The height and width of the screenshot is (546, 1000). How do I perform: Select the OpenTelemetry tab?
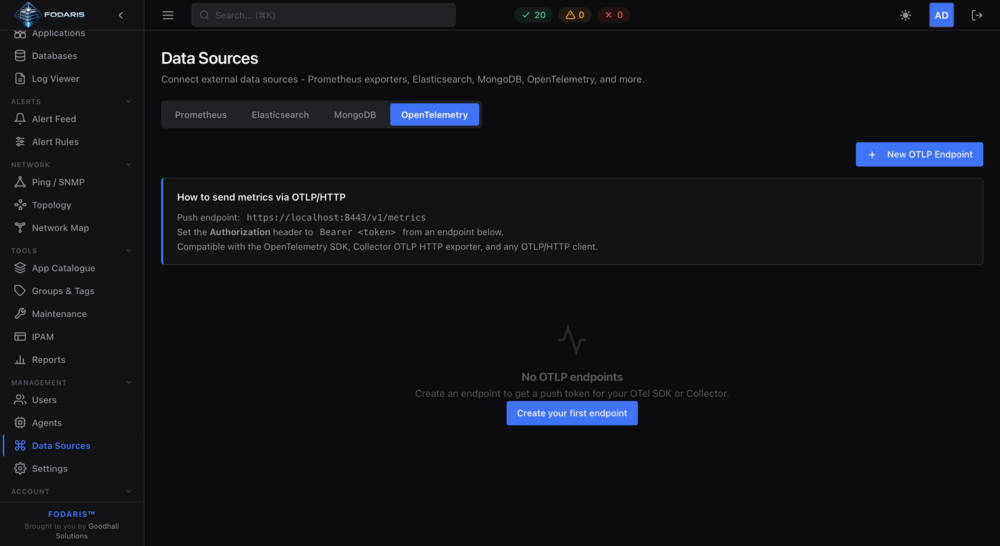(434, 115)
